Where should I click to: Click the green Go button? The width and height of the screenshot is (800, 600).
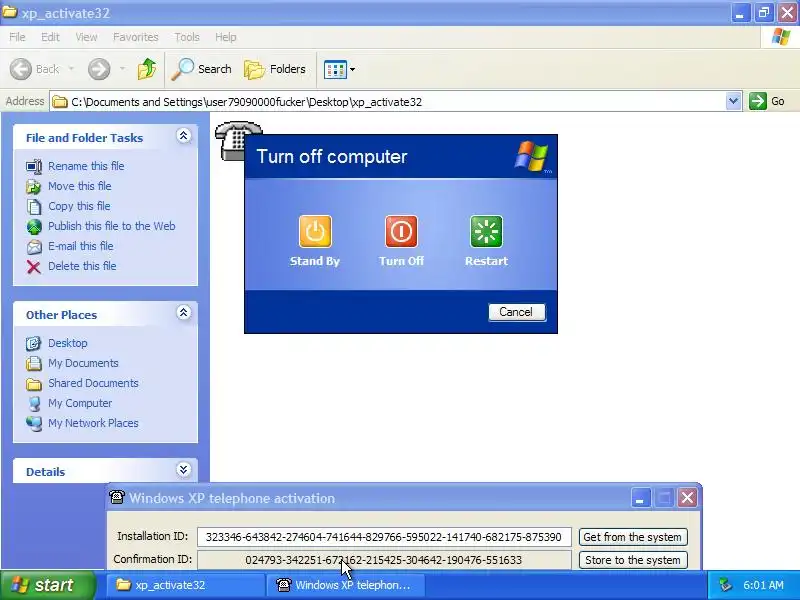click(x=767, y=101)
